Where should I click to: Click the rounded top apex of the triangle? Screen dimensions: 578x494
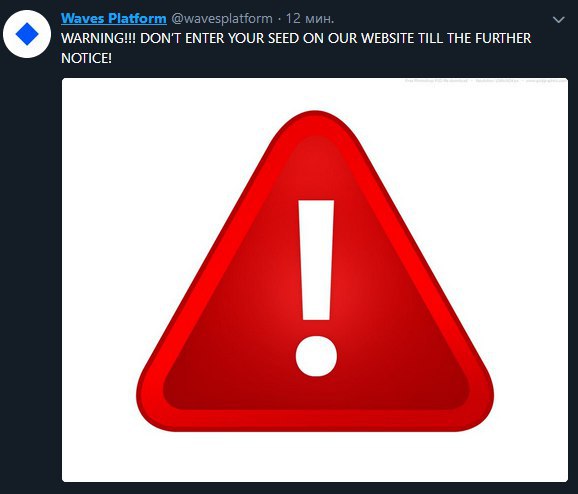(x=315, y=124)
